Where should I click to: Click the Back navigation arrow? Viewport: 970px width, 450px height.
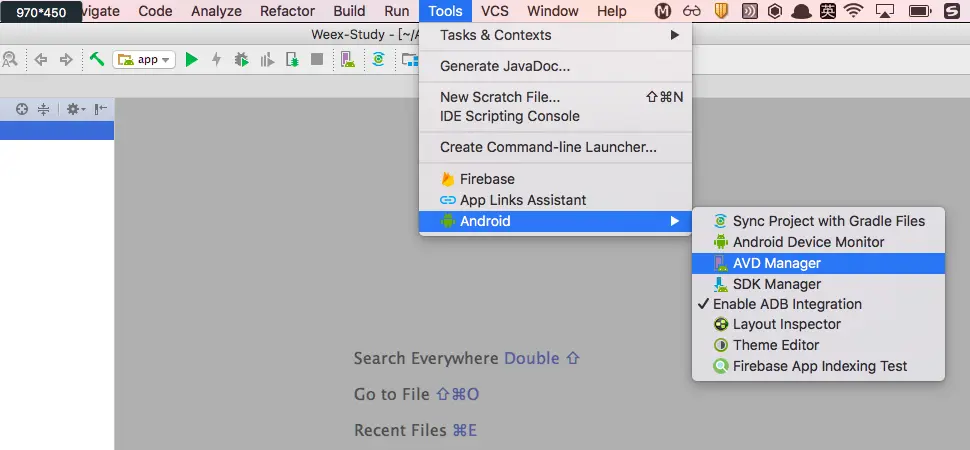point(41,59)
